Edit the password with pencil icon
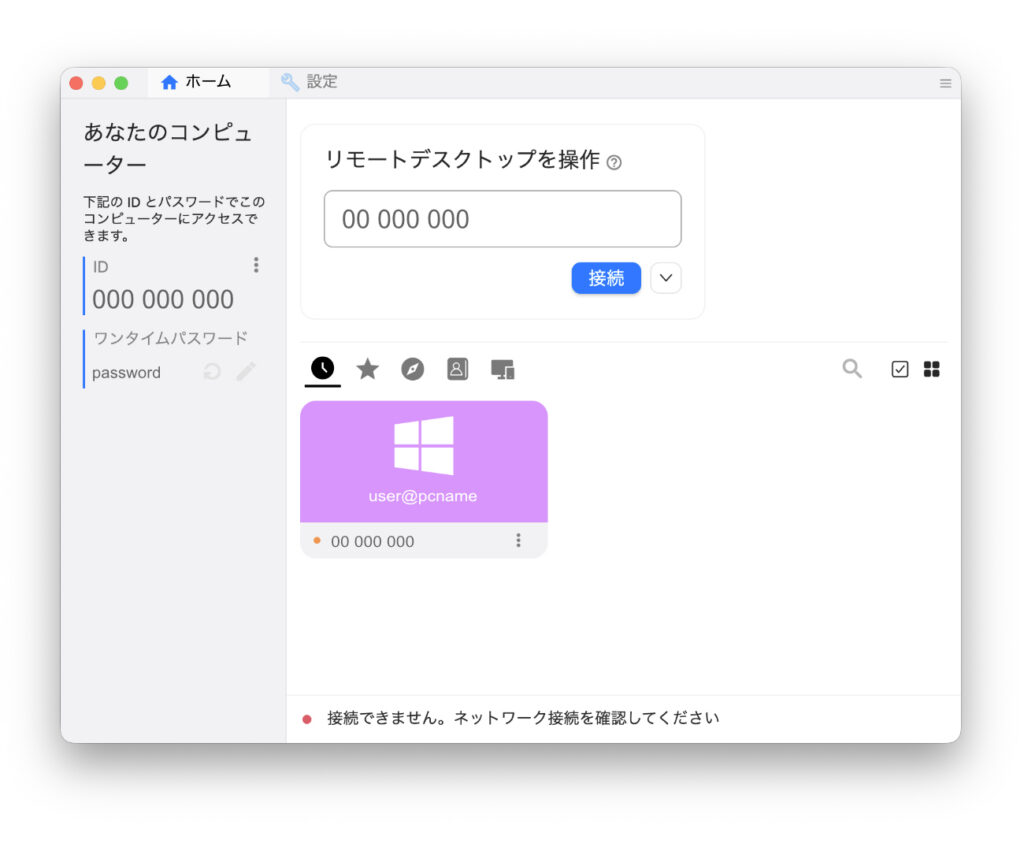1024x851 pixels. click(x=246, y=372)
